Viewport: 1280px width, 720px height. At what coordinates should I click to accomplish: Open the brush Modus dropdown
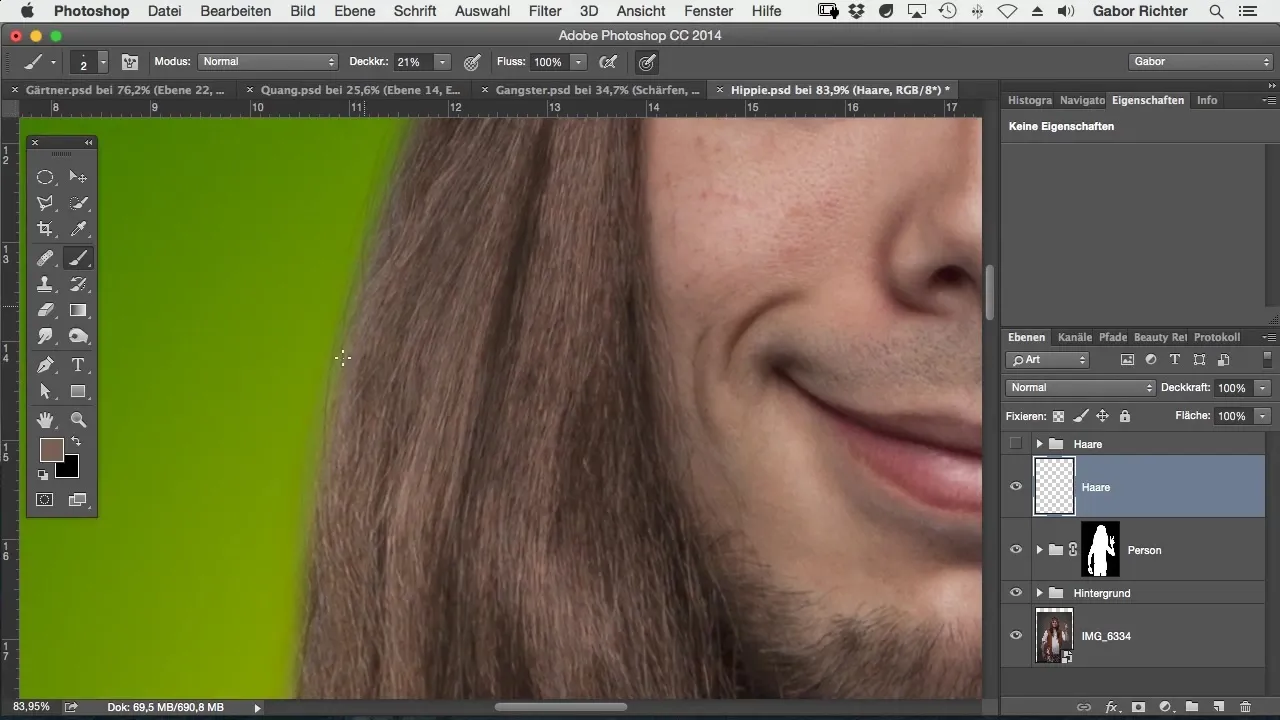267,62
